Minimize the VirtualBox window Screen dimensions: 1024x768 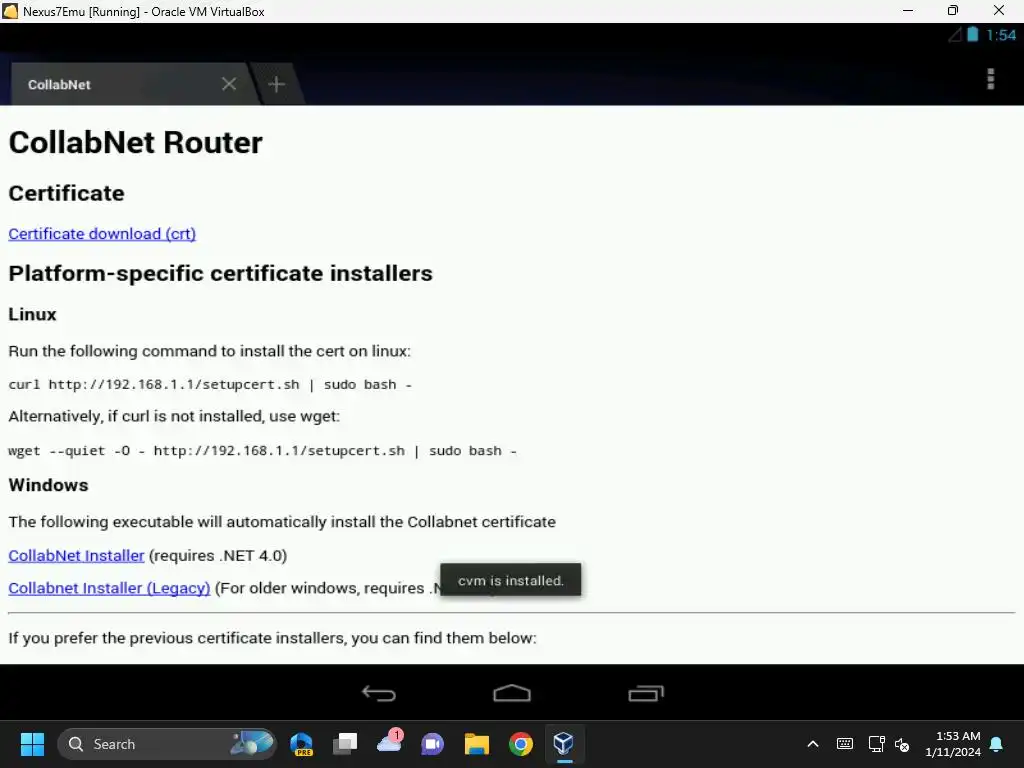[x=908, y=11]
